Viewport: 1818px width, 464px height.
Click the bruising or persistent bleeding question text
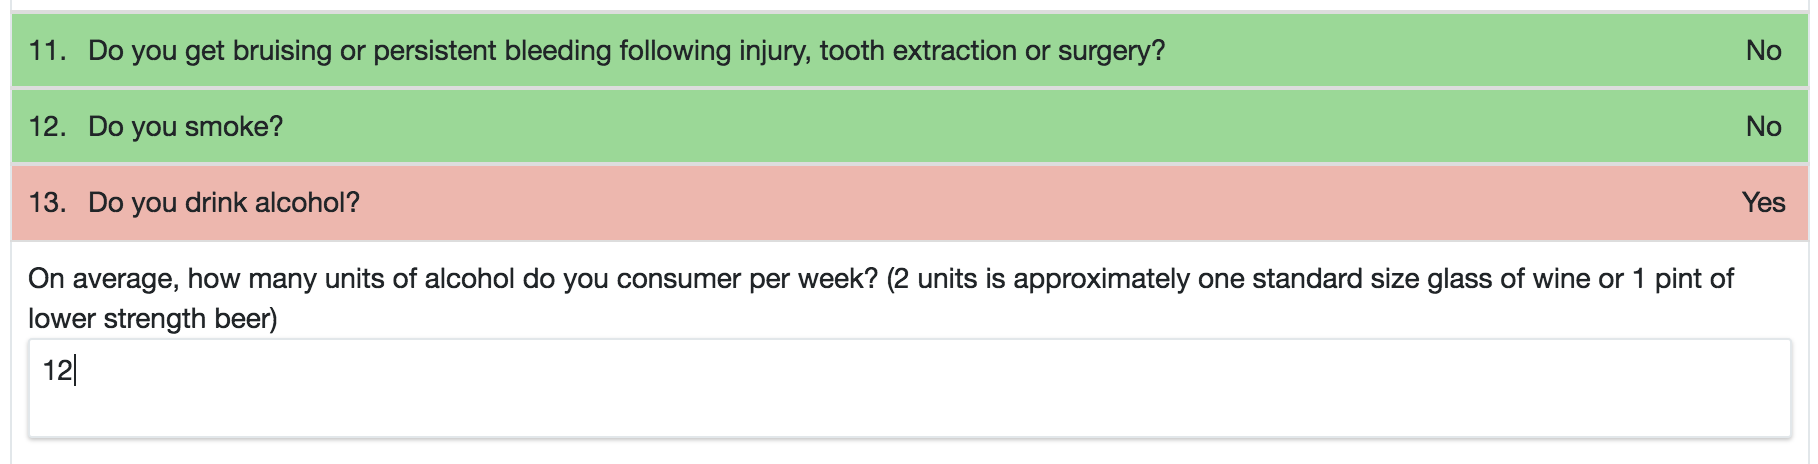click(627, 50)
